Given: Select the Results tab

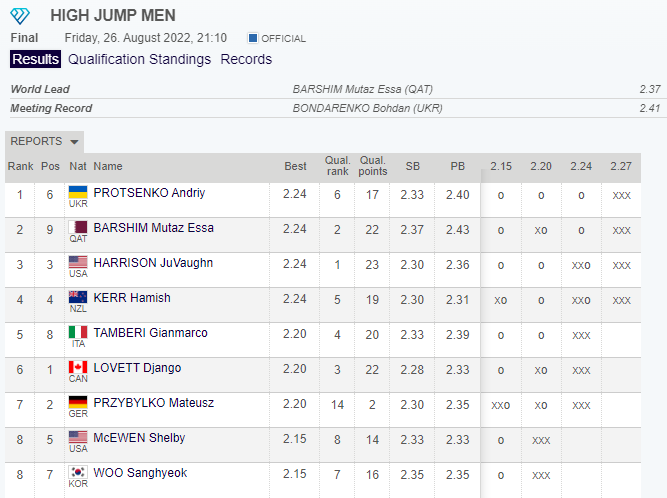Looking at the screenshot, I should point(35,59).
